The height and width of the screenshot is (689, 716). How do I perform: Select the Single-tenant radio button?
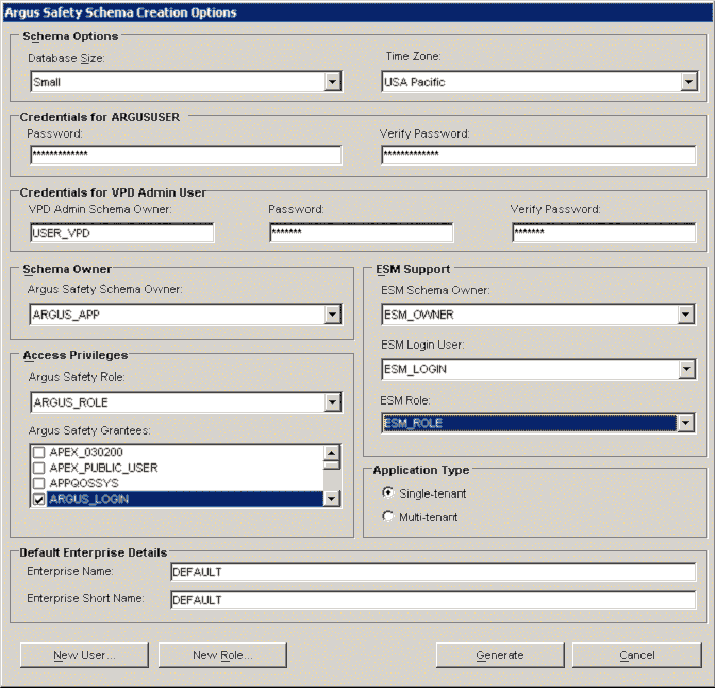coord(388,493)
